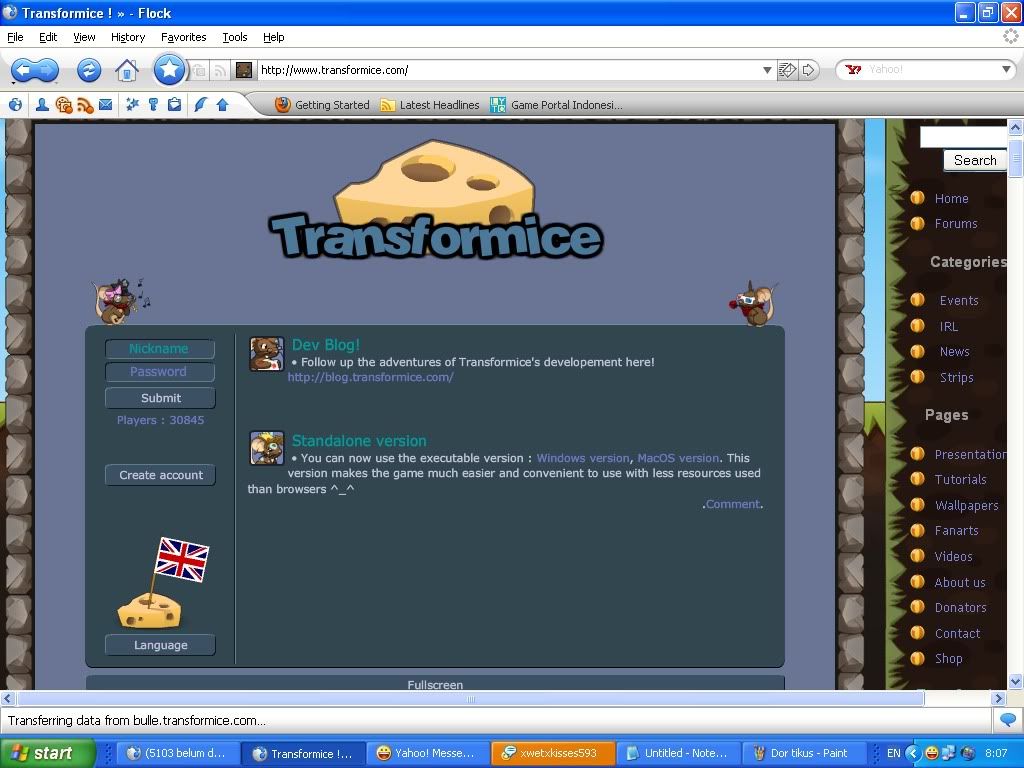
Task: Click the Comment link
Action: click(x=733, y=504)
